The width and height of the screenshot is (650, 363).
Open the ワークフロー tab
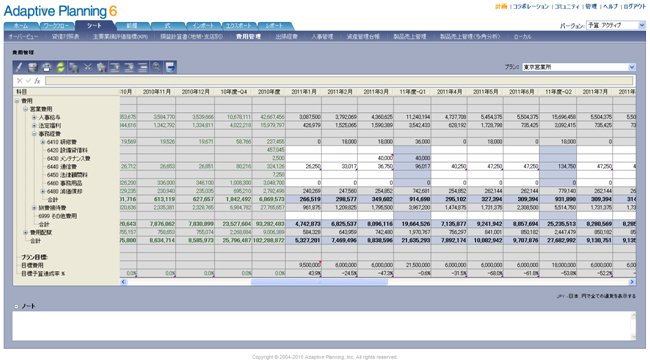[57, 26]
